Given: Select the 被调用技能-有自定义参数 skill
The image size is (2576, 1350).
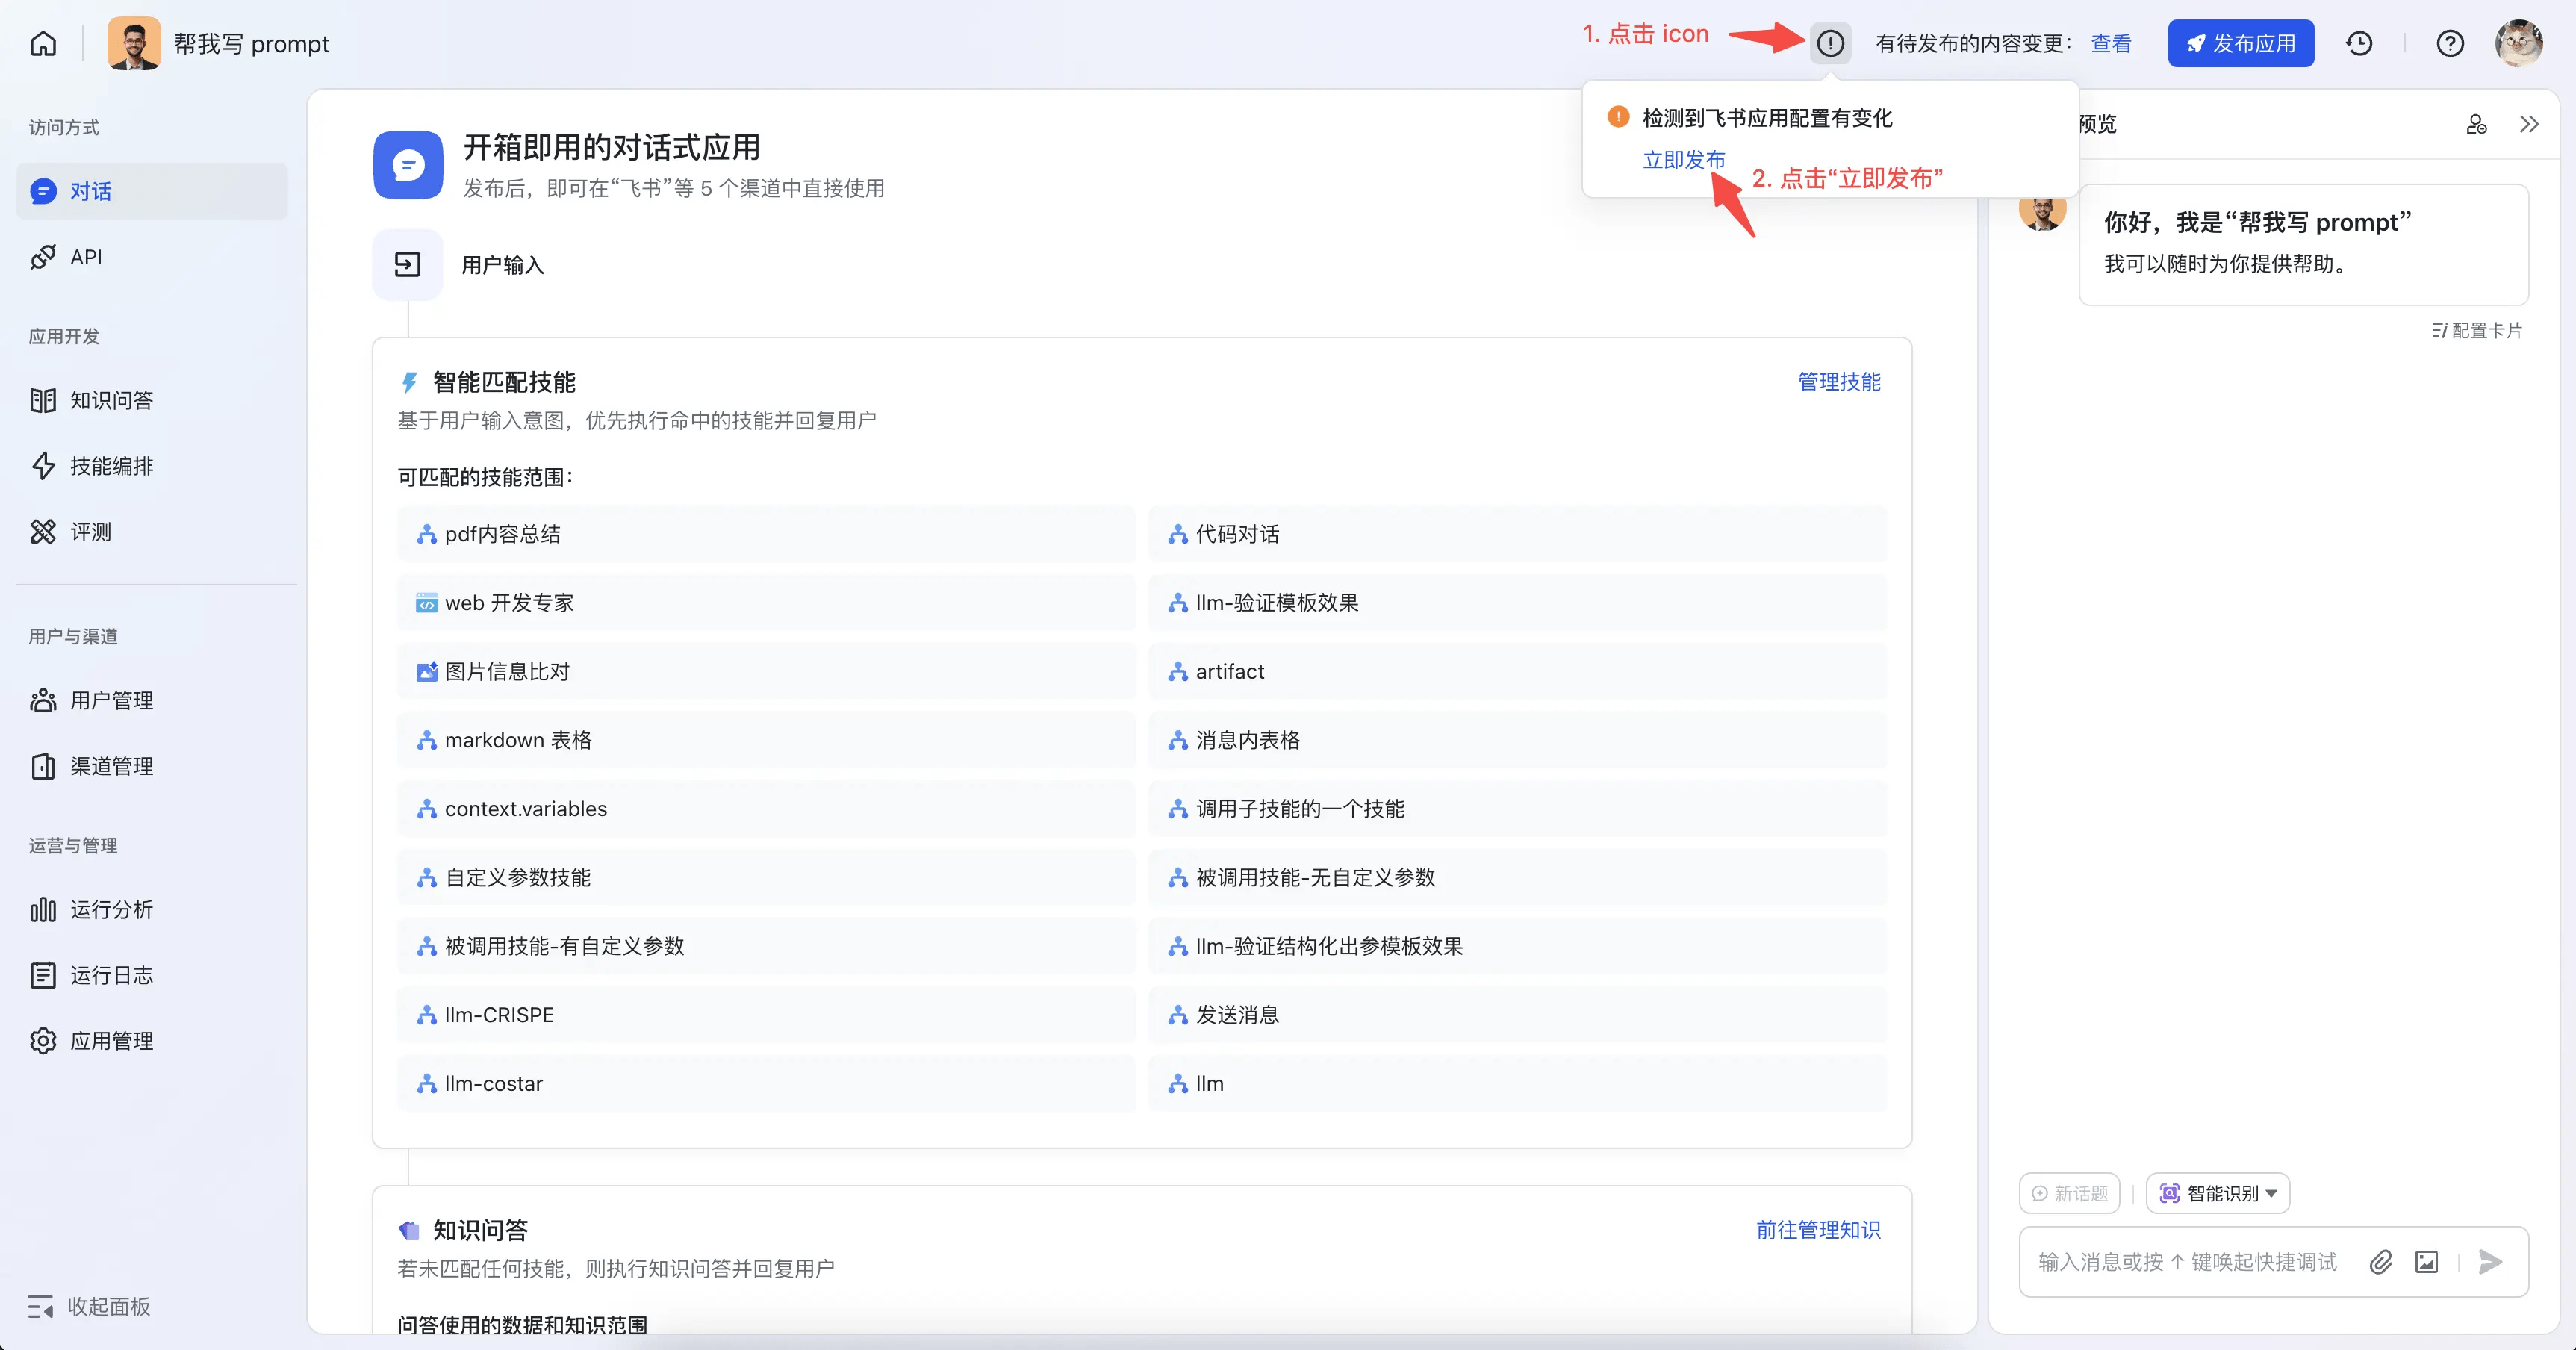Looking at the screenshot, I should [x=766, y=946].
